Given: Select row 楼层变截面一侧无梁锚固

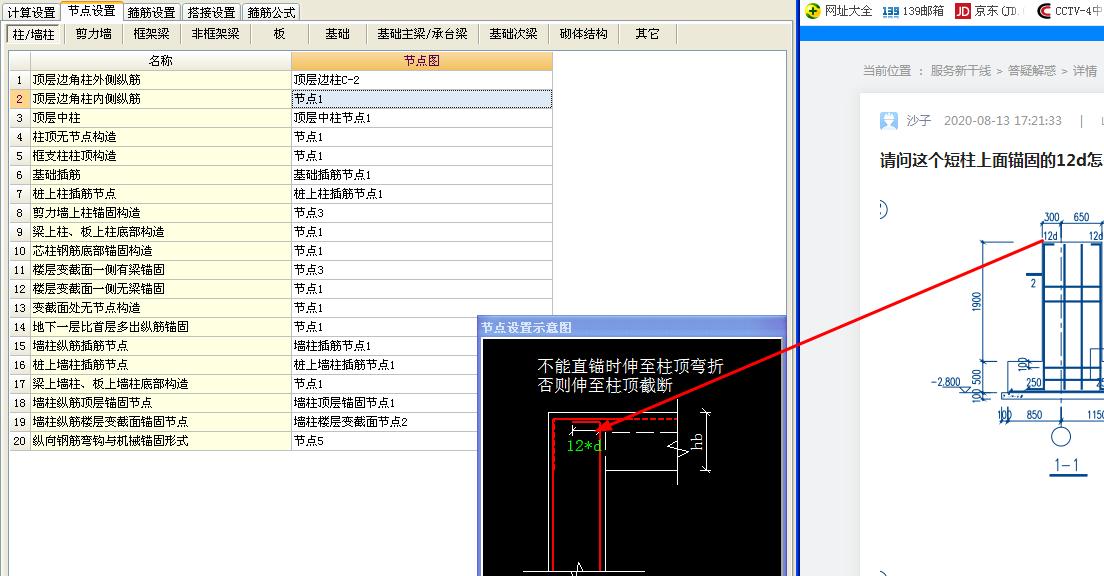Looking at the screenshot, I should click(161, 289).
